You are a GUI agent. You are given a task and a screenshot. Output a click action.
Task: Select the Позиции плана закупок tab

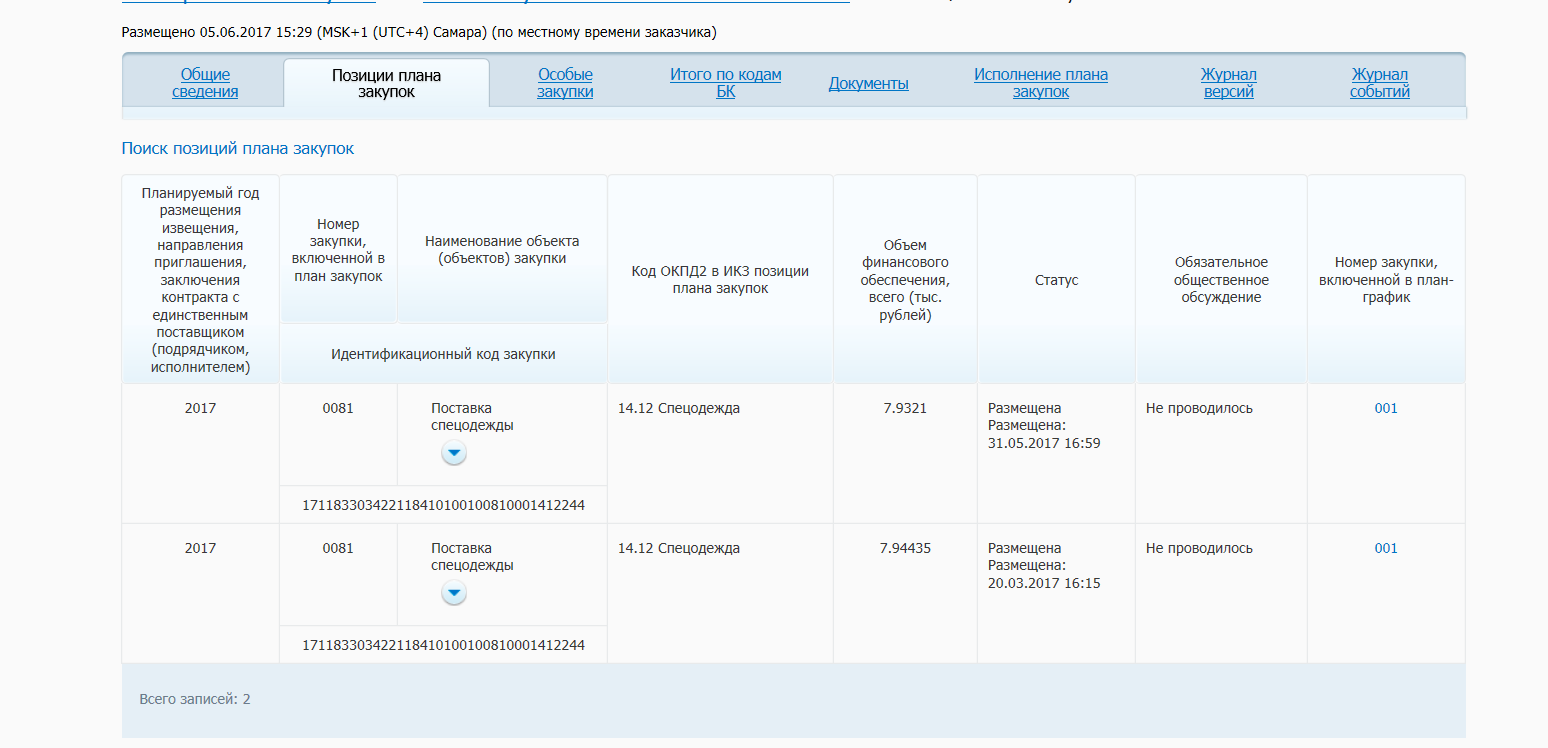386,83
